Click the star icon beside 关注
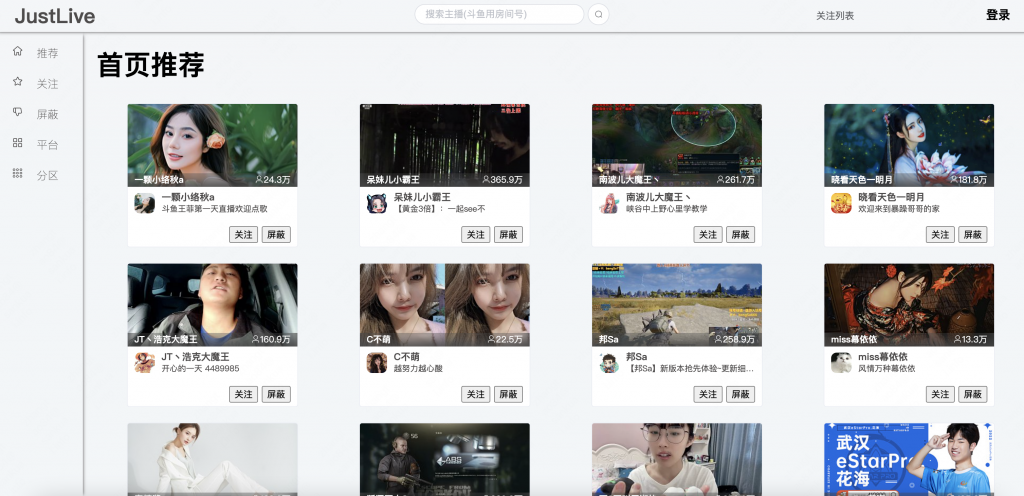Image resolution: width=1024 pixels, height=496 pixels. click(x=18, y=82)
